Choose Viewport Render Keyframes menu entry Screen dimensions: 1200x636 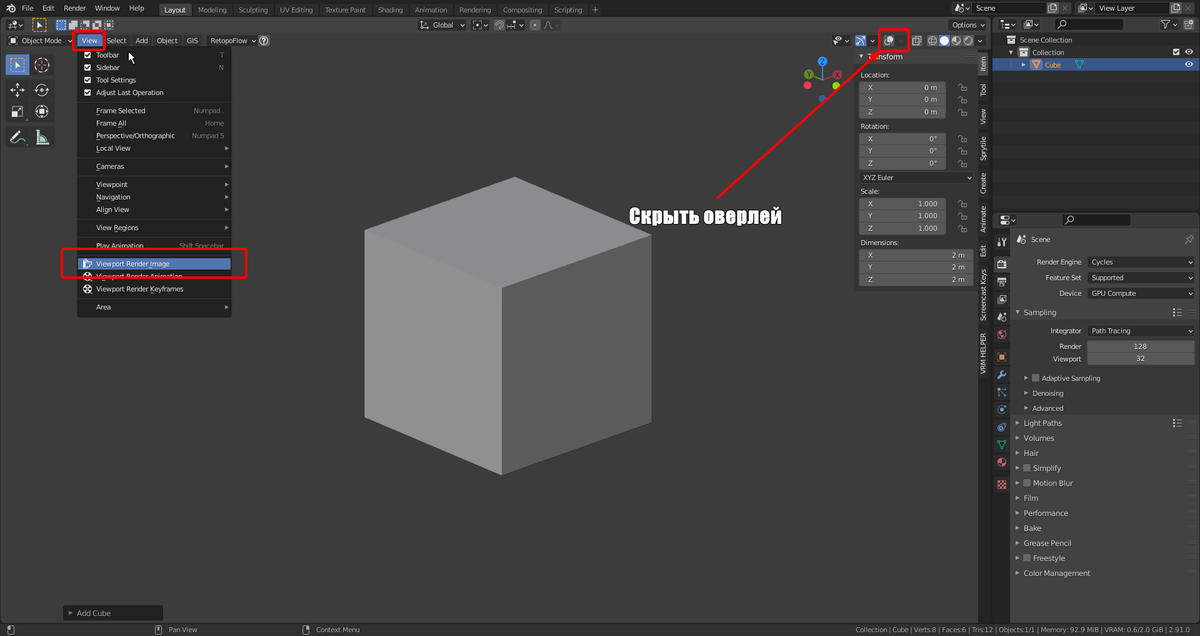coord(155,289)
